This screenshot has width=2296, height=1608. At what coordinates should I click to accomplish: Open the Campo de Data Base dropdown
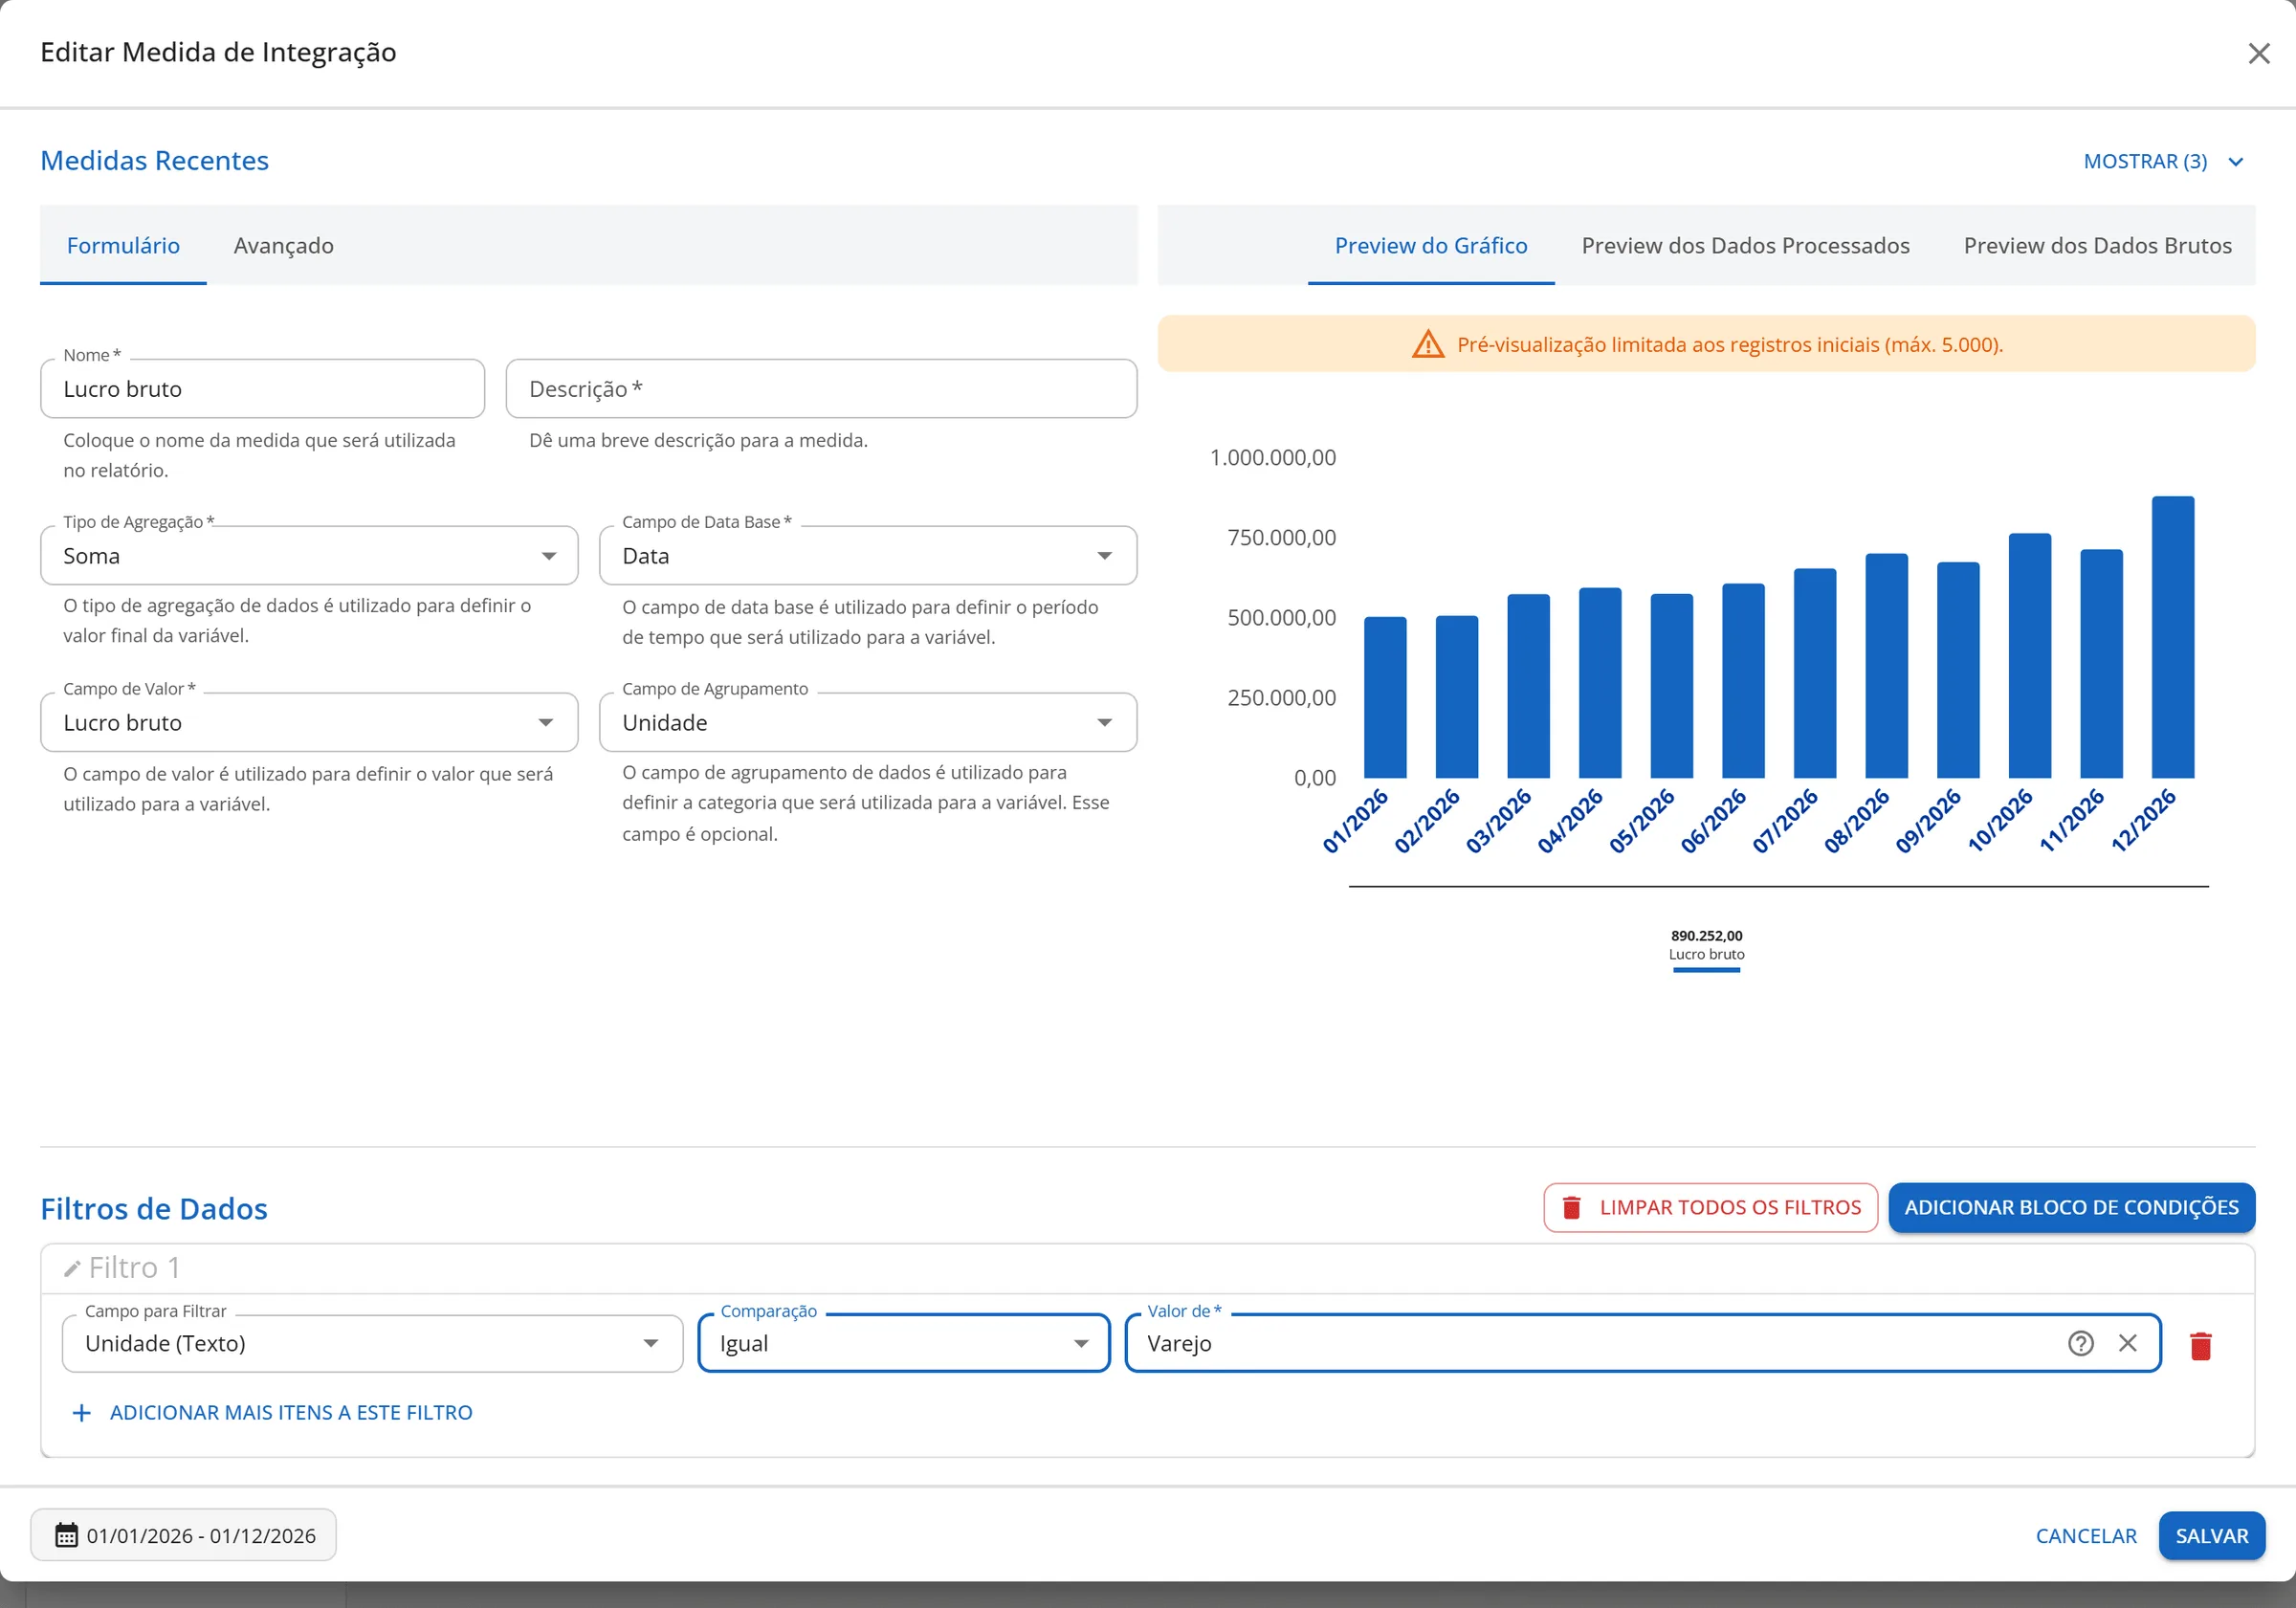tap(867, 555)
